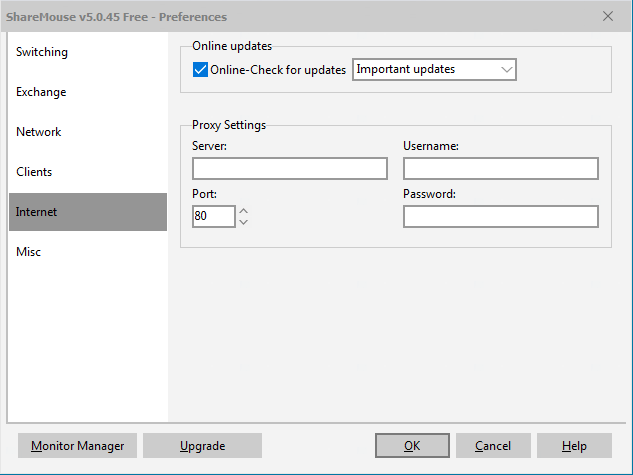Close the Preferences window

[608, 16]
